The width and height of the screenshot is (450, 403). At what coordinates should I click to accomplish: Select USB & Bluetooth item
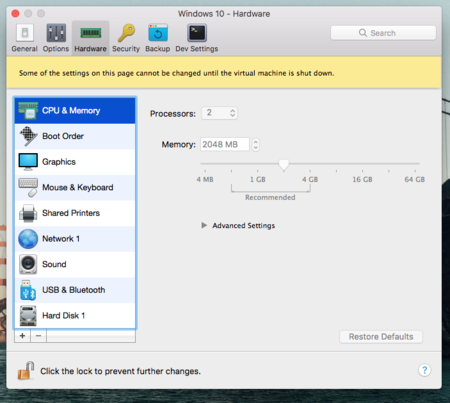75,290
